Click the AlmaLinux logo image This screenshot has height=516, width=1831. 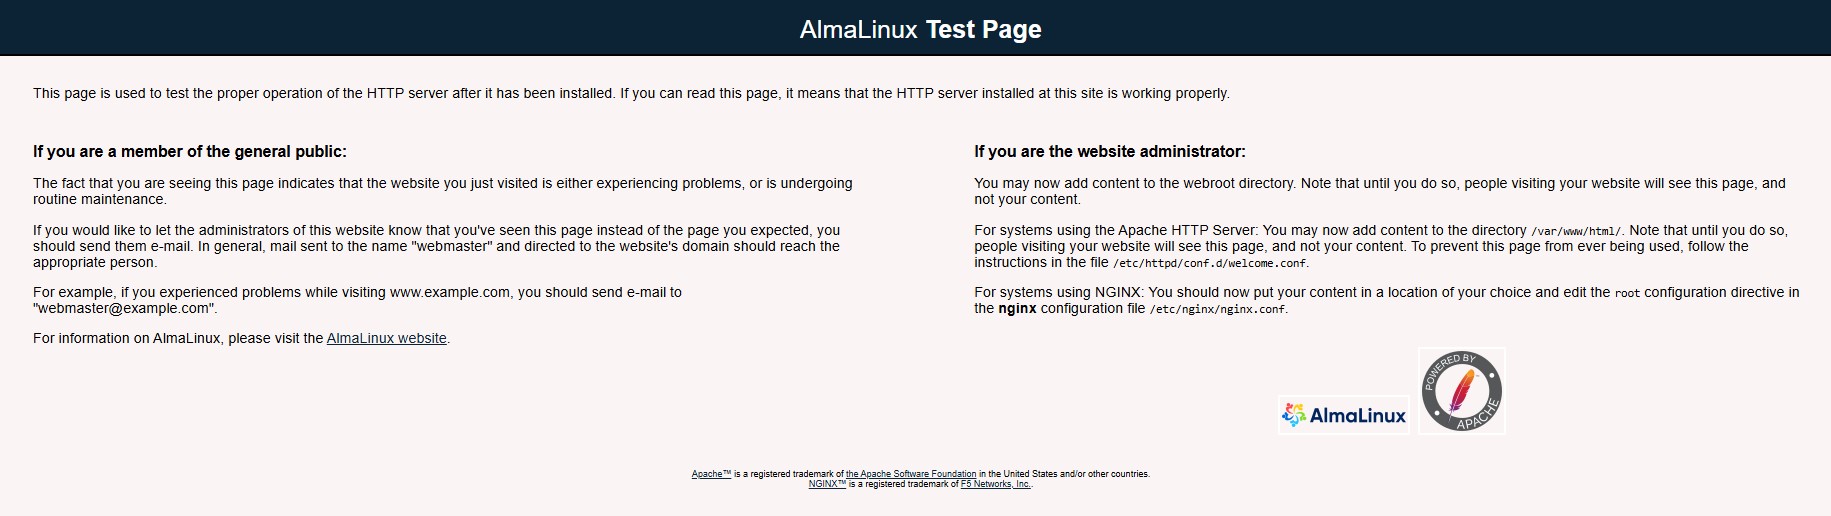pos(1344,415)
